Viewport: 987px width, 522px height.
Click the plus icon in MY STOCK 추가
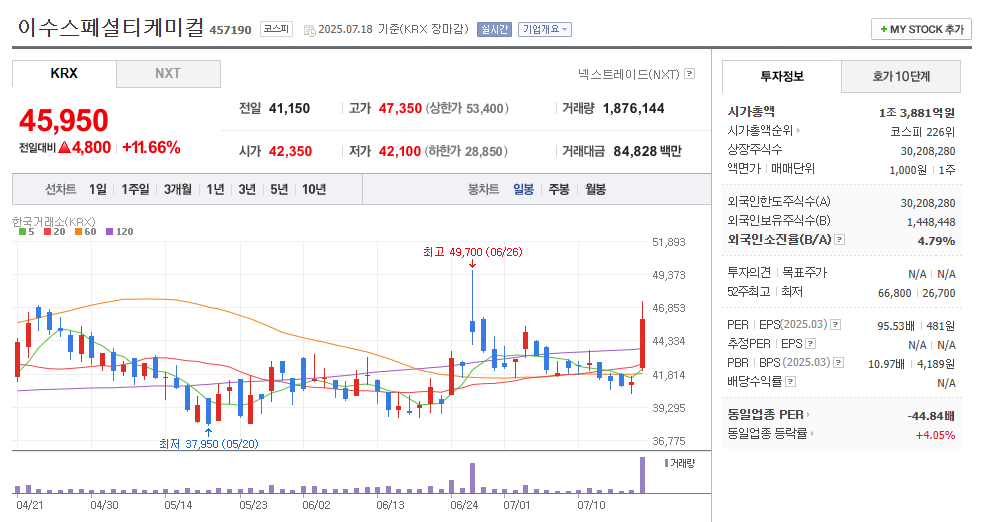coord(884,29)
